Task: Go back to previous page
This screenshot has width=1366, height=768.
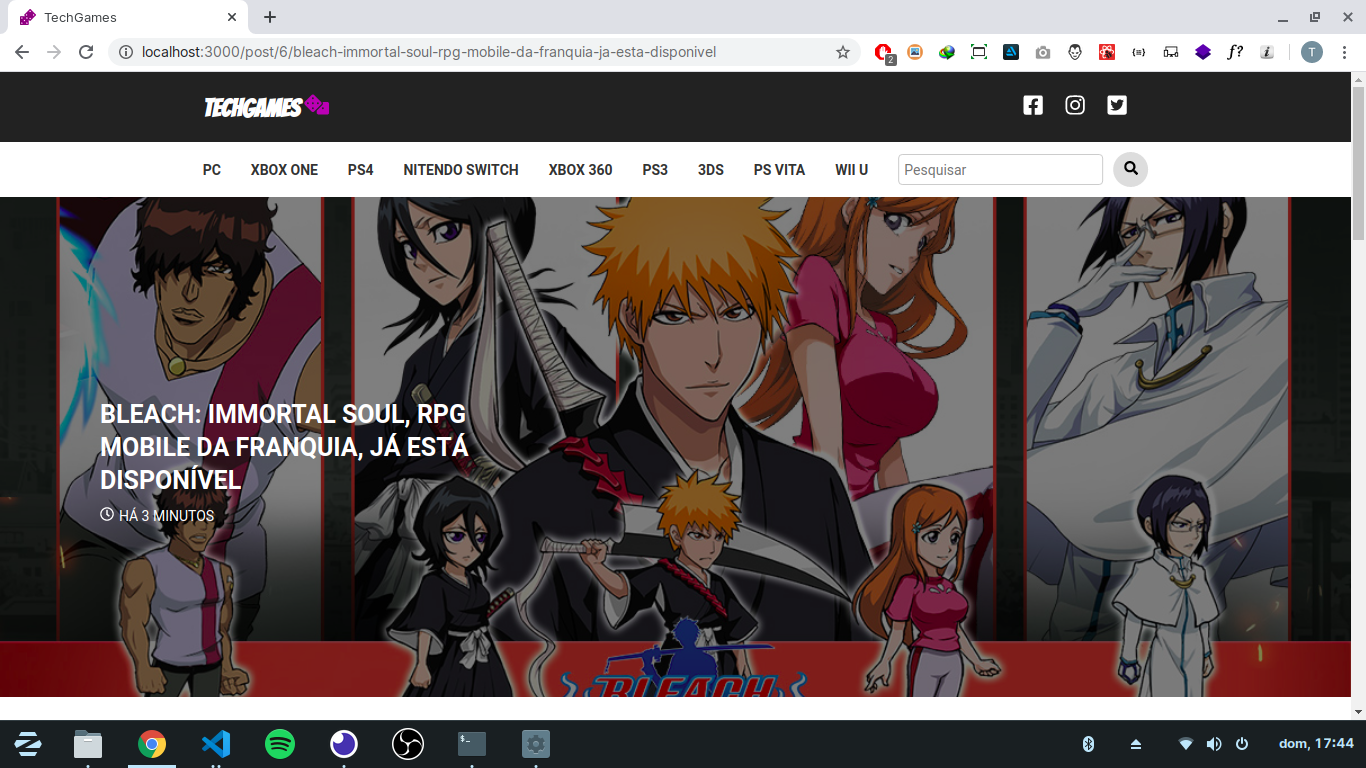Action: (x=22, y=52)
